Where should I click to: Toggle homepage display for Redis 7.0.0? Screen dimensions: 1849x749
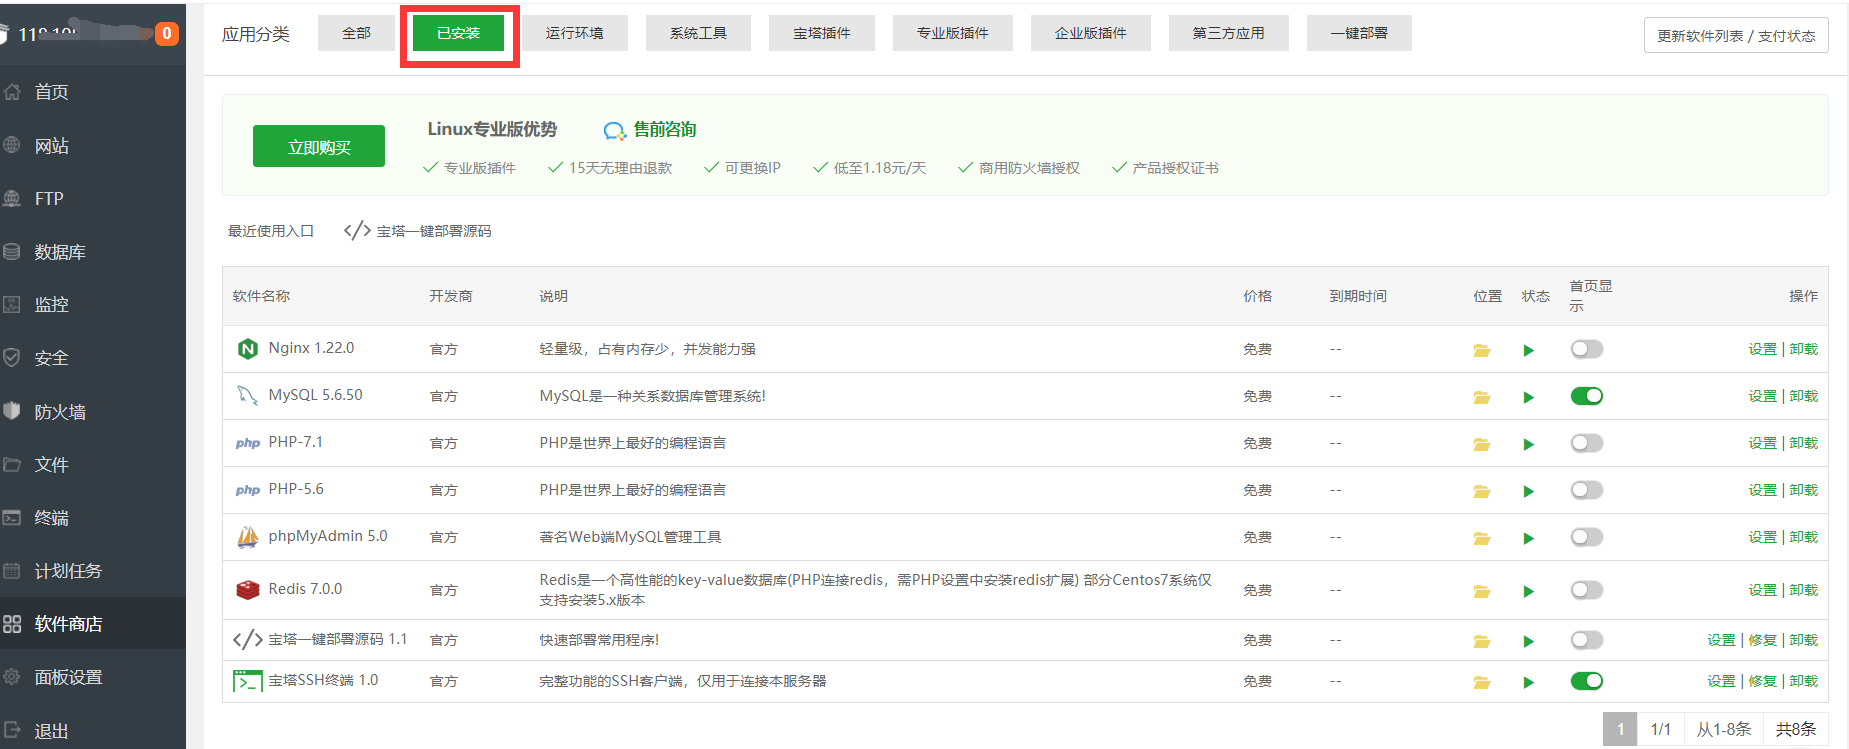pos(1586,590)
